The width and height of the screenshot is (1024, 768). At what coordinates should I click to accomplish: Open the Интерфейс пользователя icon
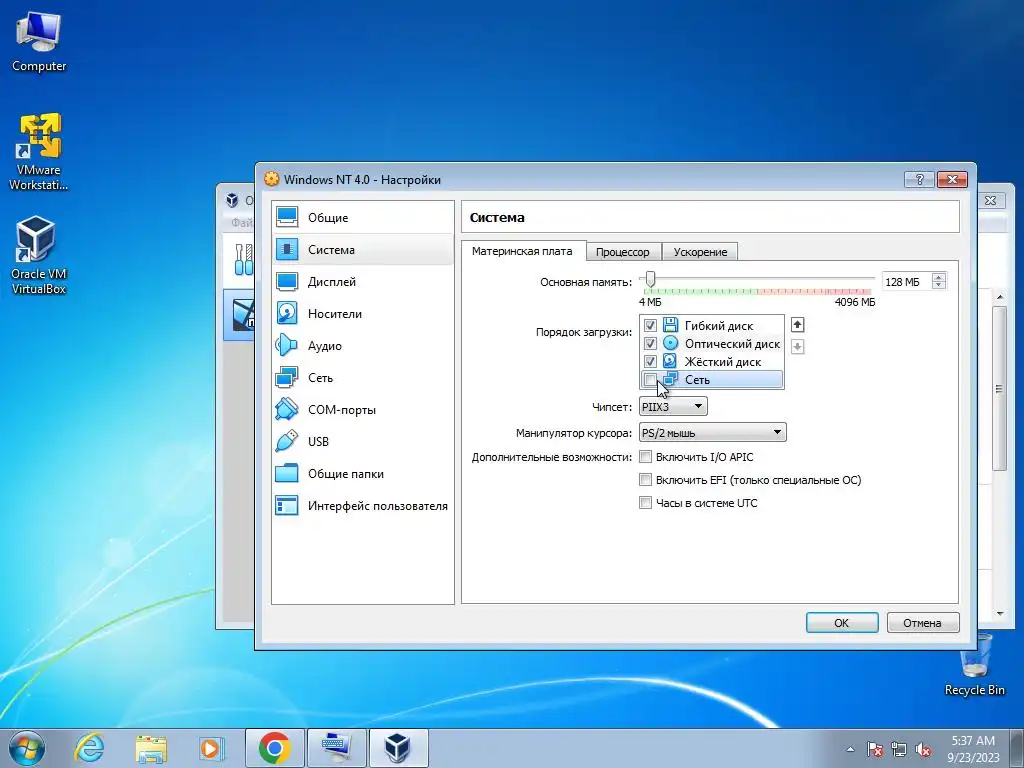click(x=287, y=505)
